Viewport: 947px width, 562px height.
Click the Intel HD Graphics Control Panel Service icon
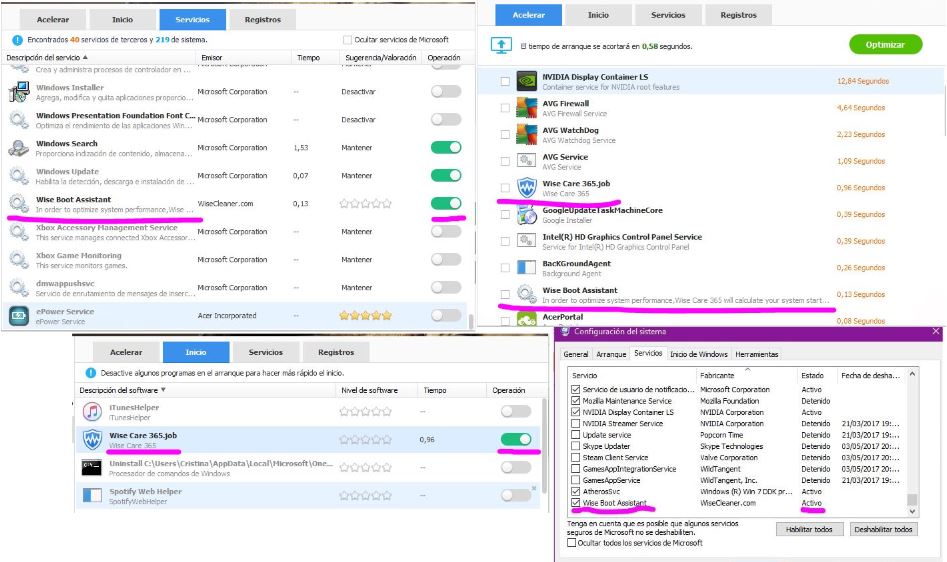[527, 241]
